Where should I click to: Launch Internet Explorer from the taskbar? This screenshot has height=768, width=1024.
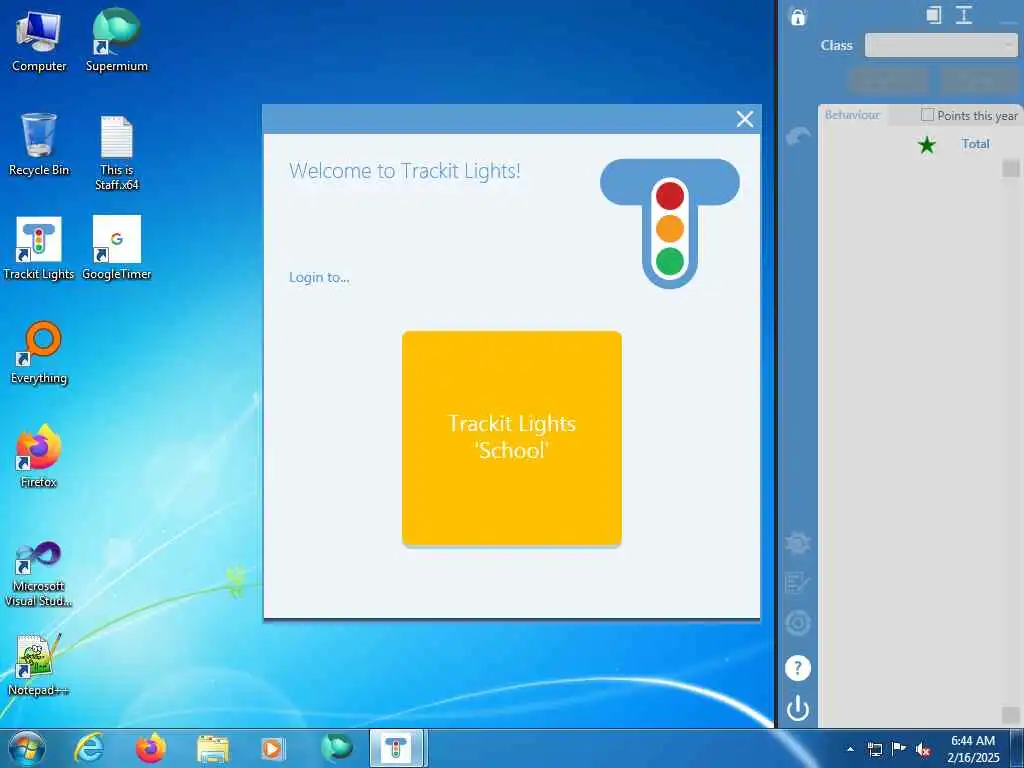click(89, 748)
